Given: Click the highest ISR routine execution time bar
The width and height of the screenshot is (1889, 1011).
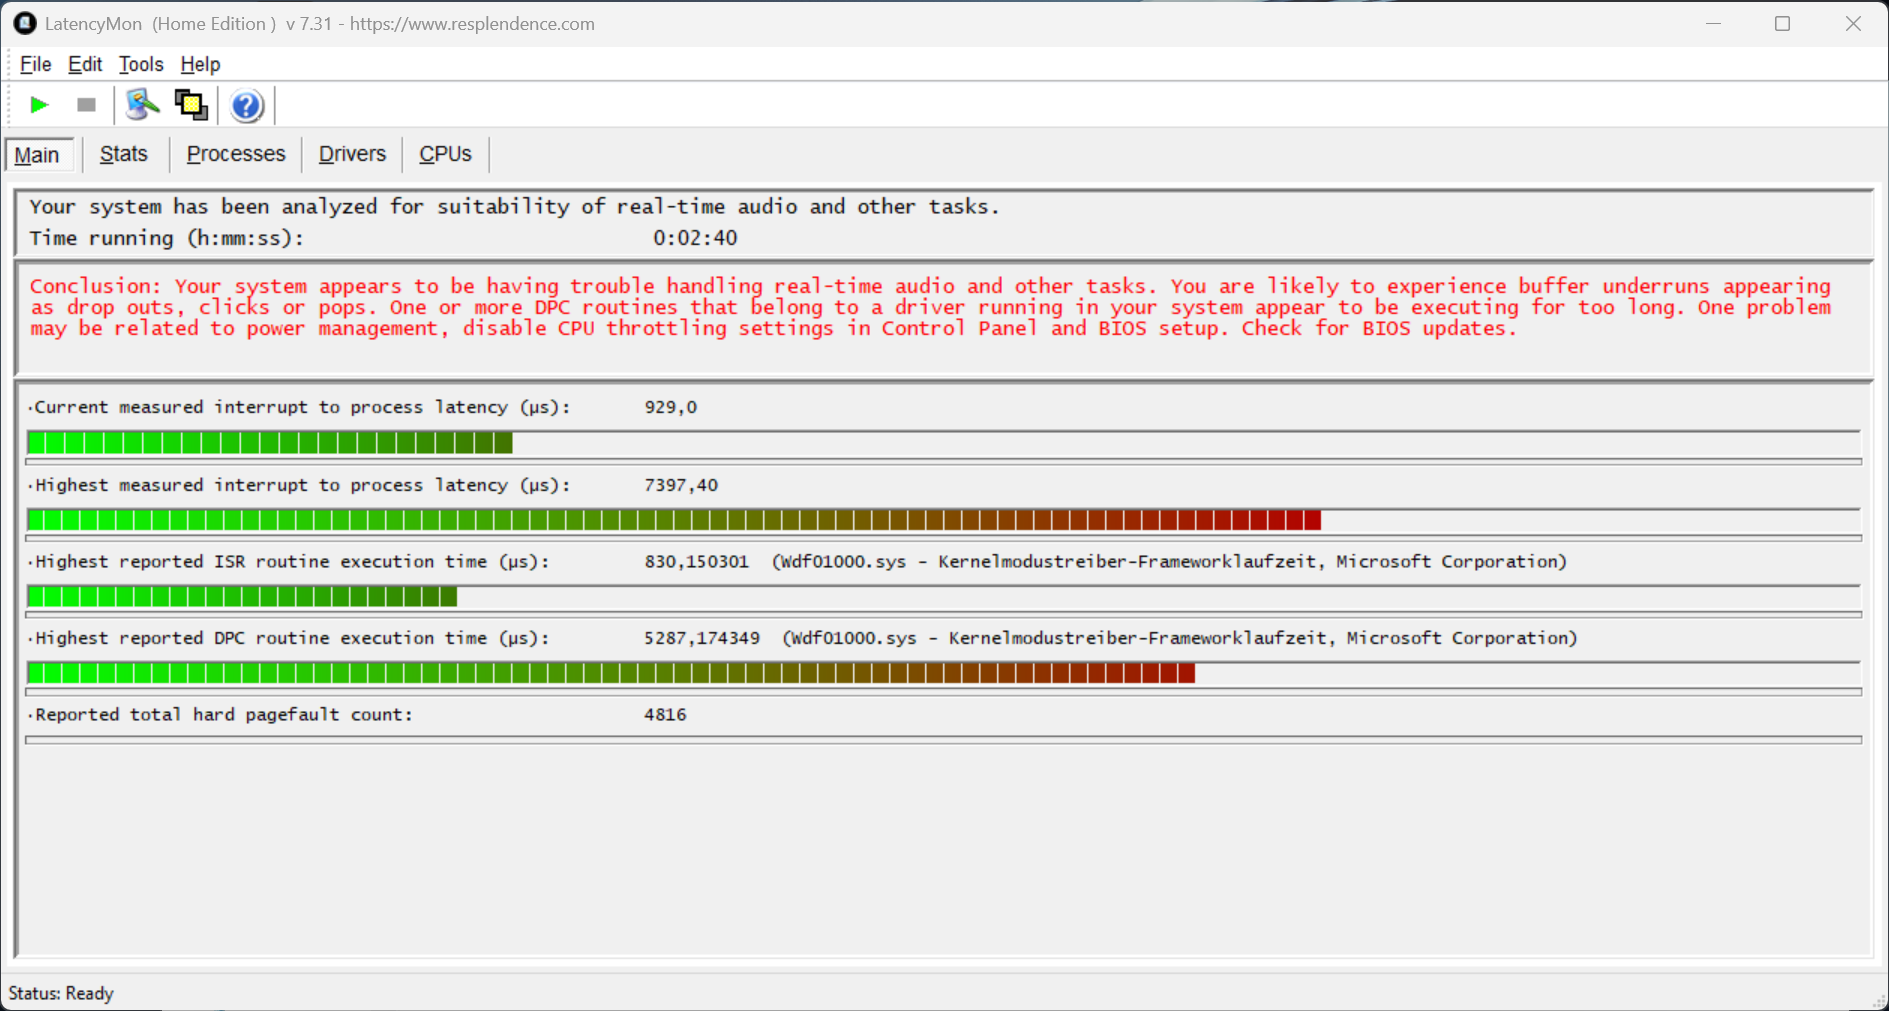Looking at the screenshot, I should tap(943, 597).
